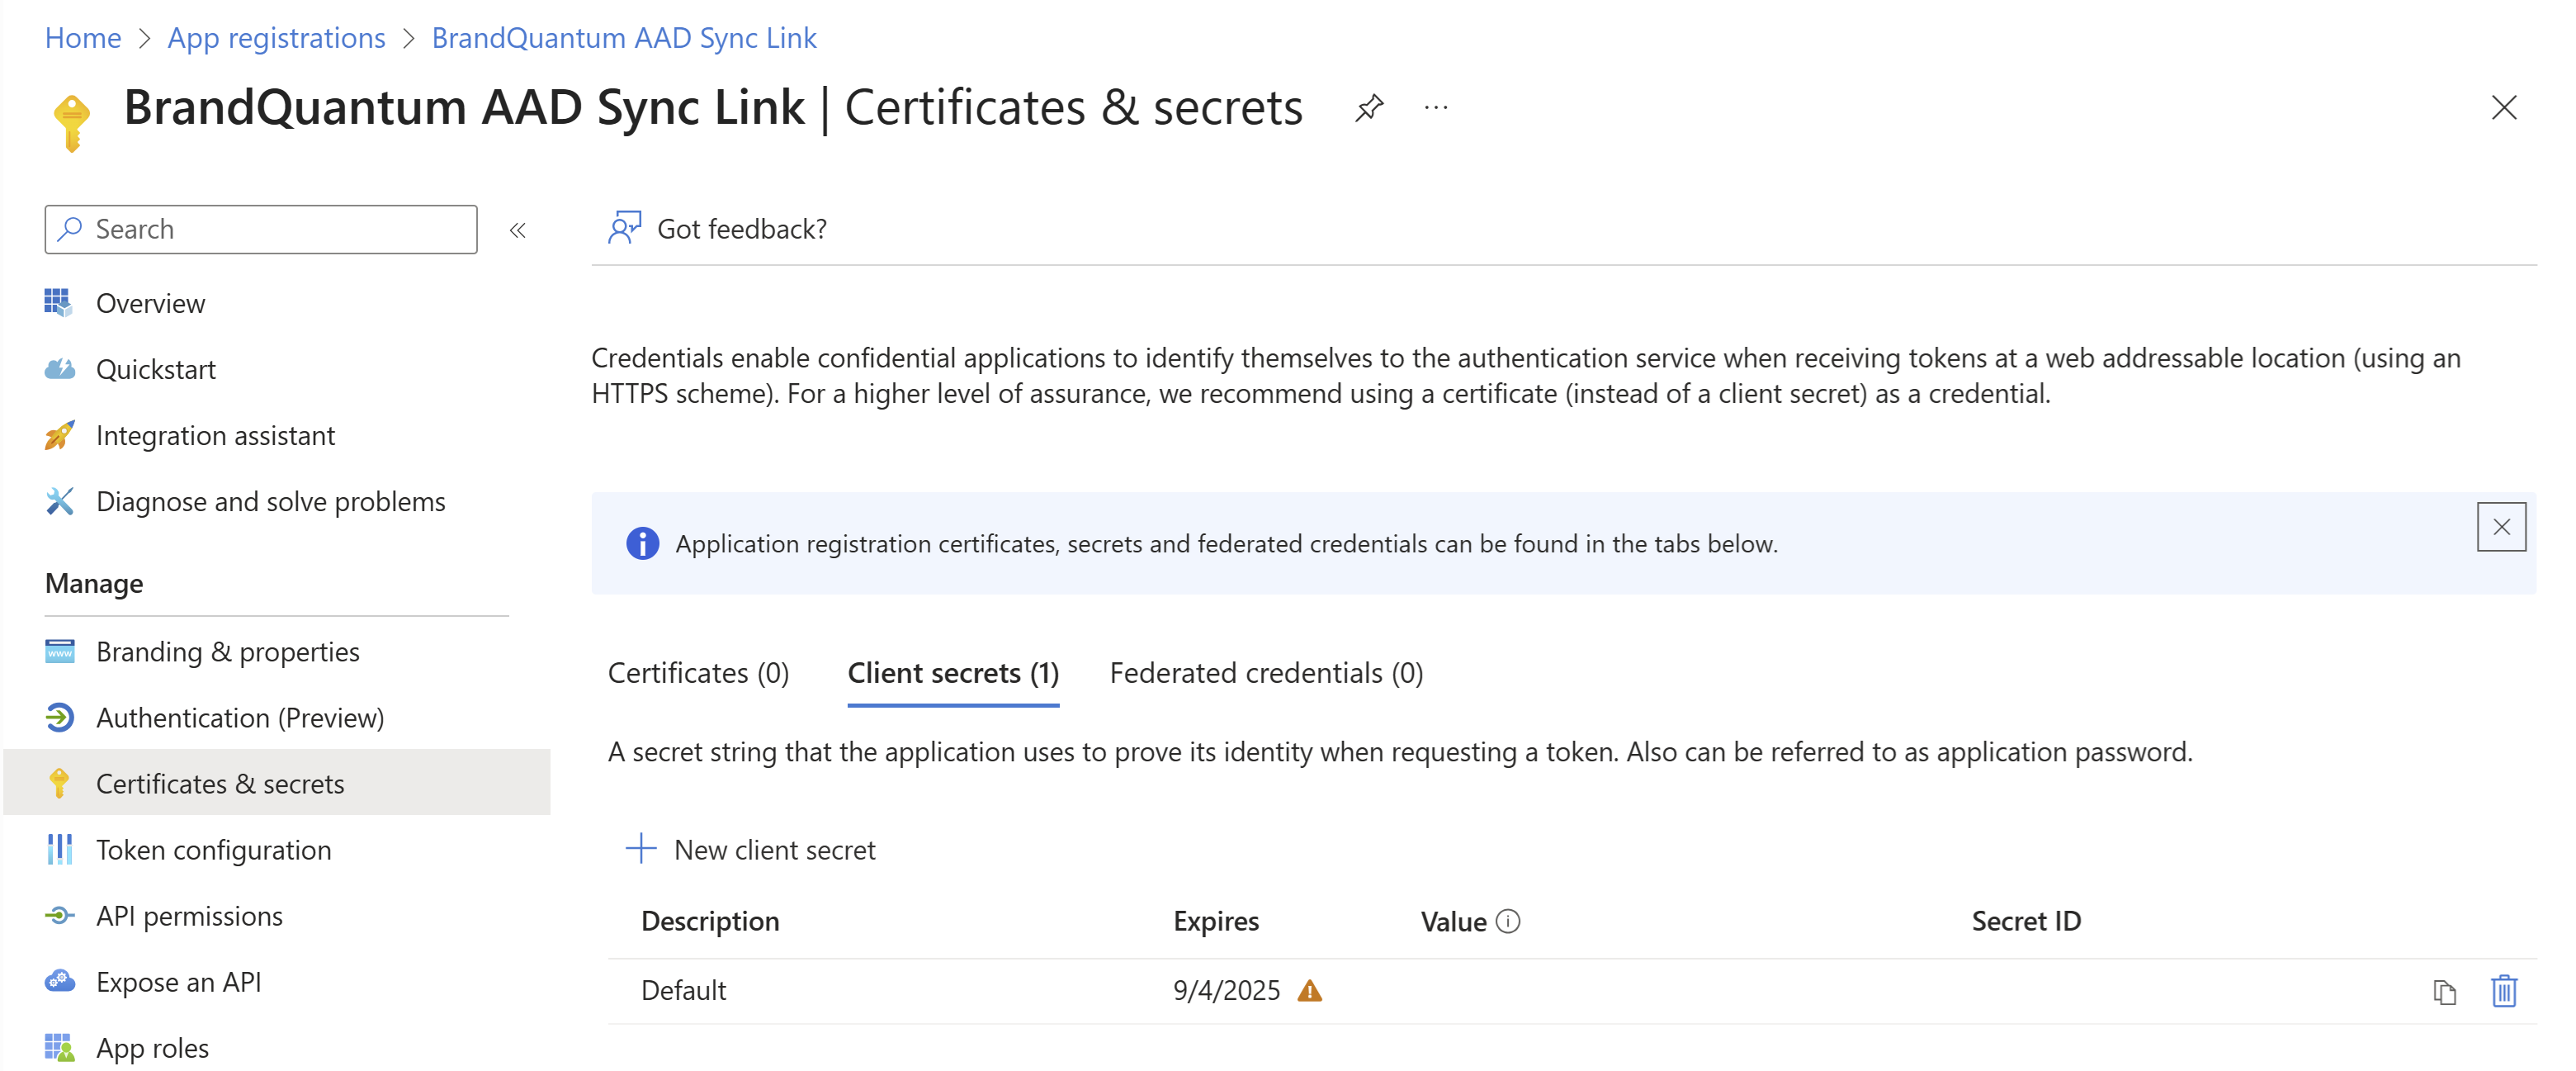Click the 9/4/2025 expiry date
Viewport: 2576px width, 1071px height.
[x=1226, y=990]
